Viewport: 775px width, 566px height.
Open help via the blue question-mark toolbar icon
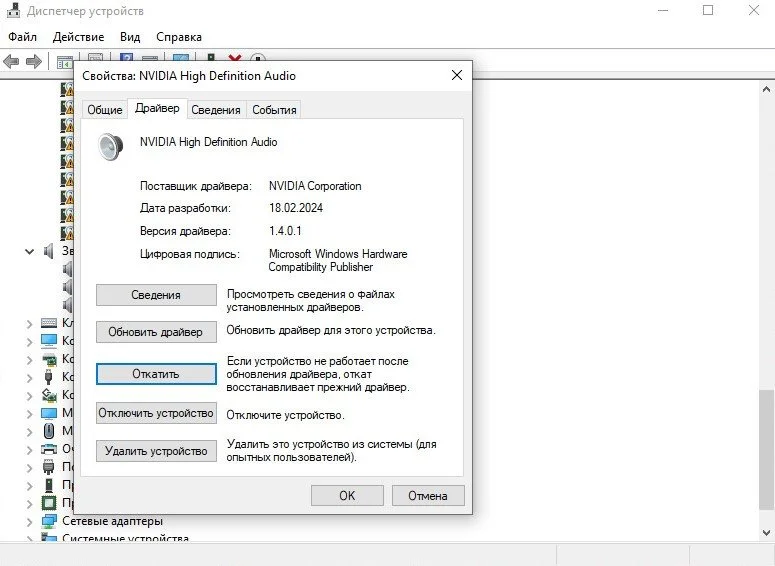[127, 58]
